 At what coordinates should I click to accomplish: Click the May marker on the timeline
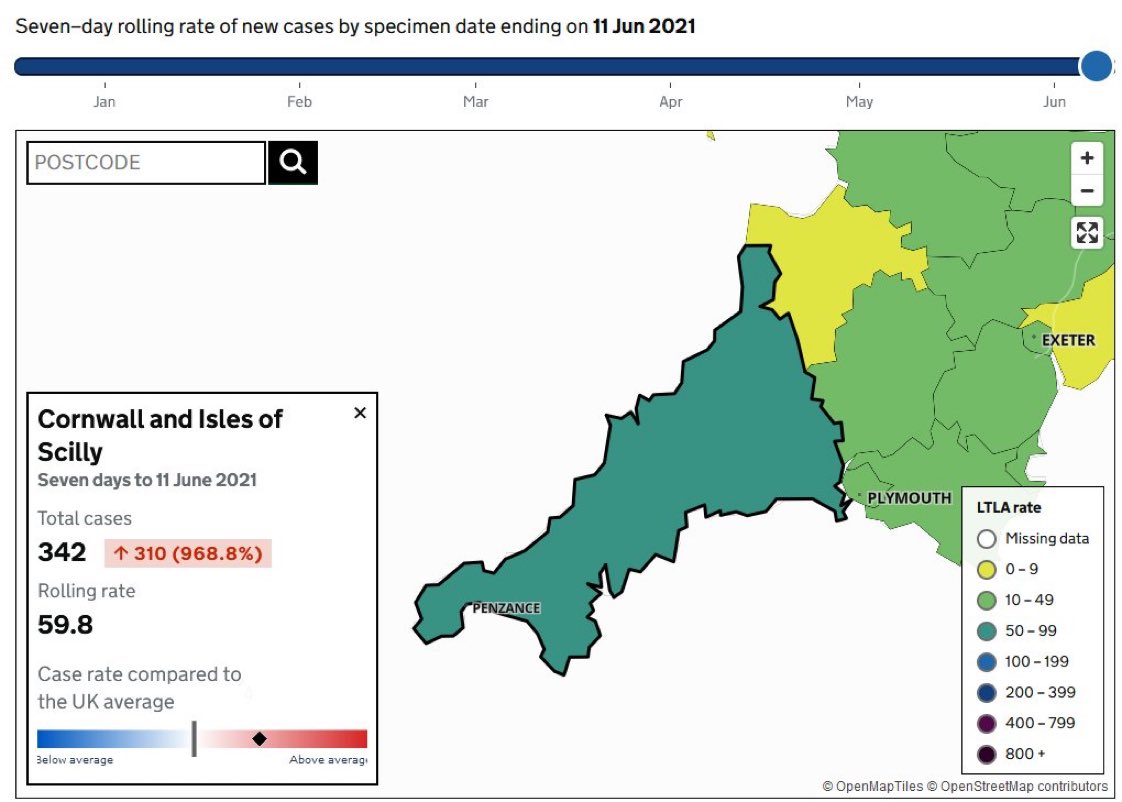point(859,101)
